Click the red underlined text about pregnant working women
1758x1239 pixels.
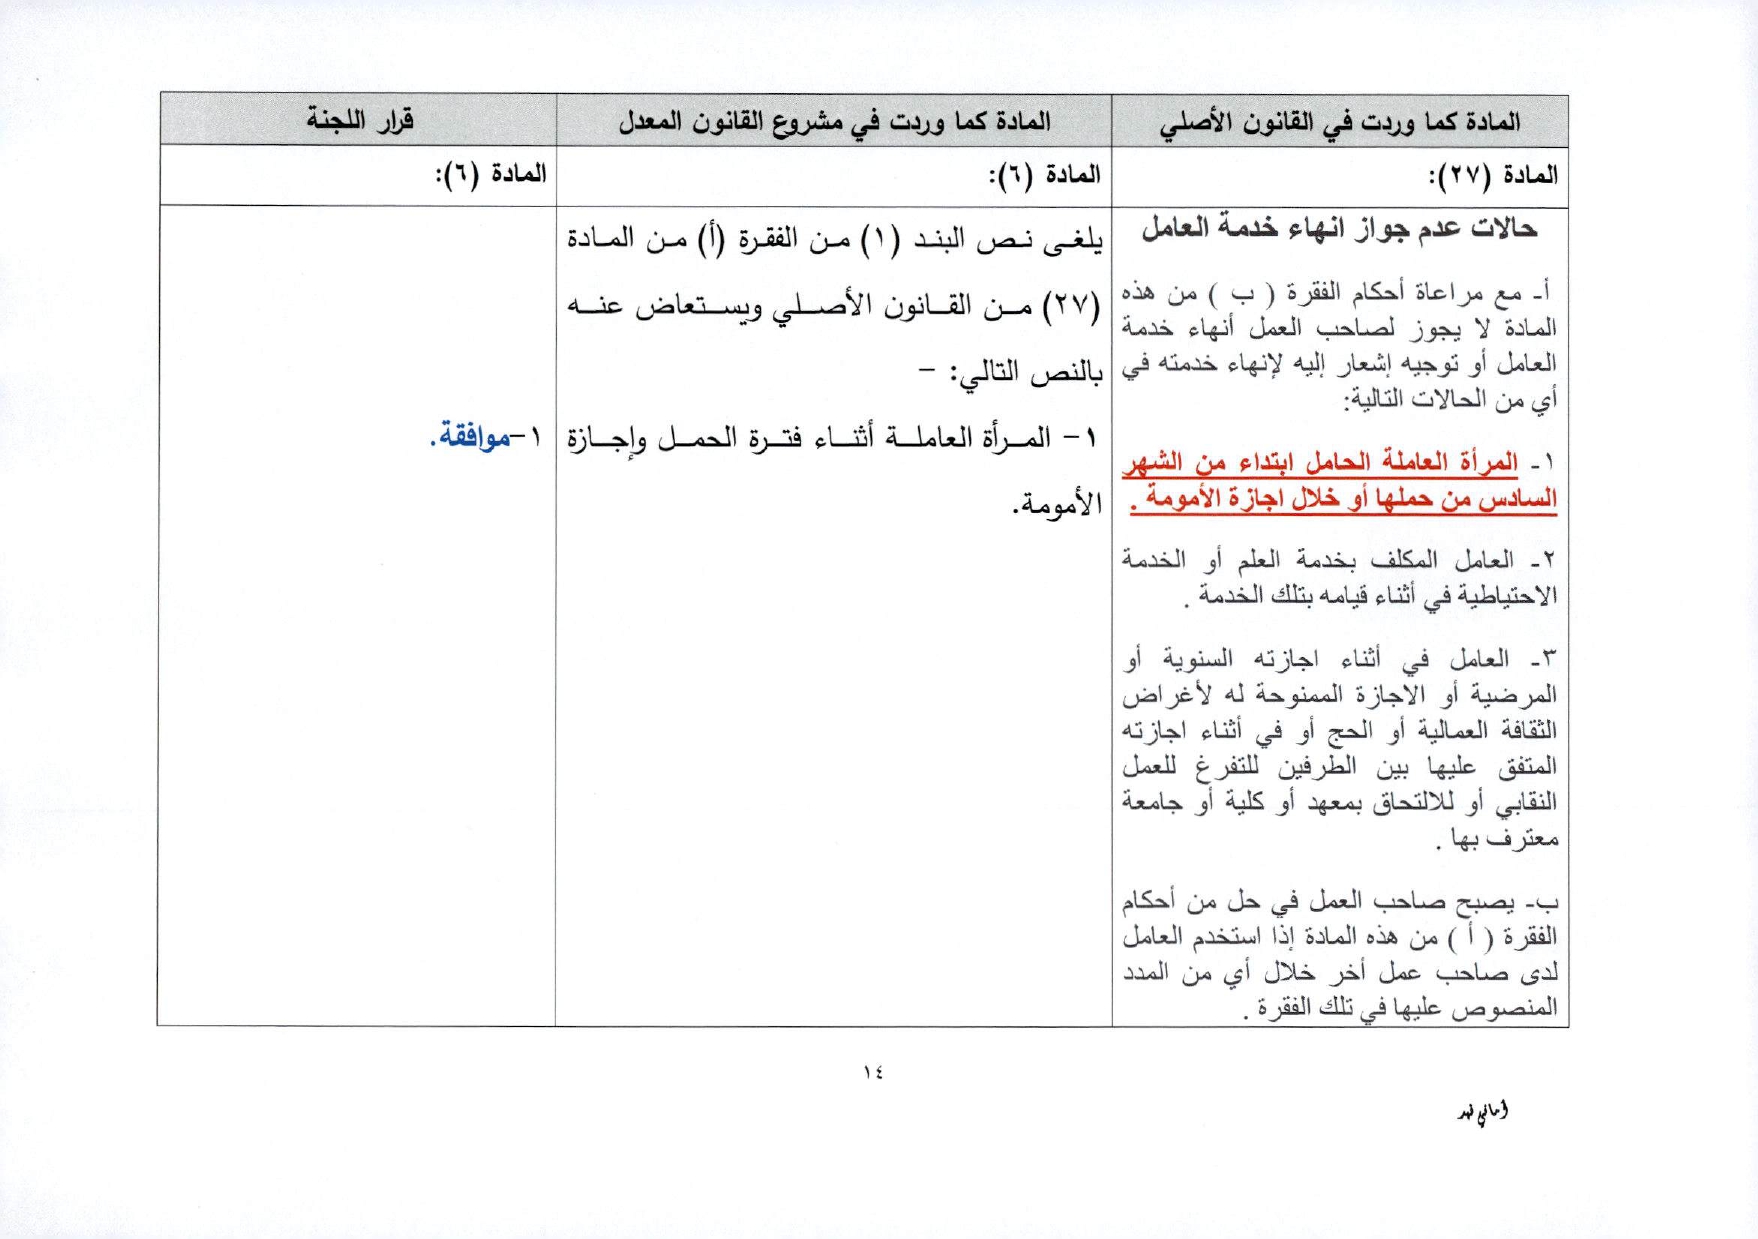click(x=1339, y=480)
